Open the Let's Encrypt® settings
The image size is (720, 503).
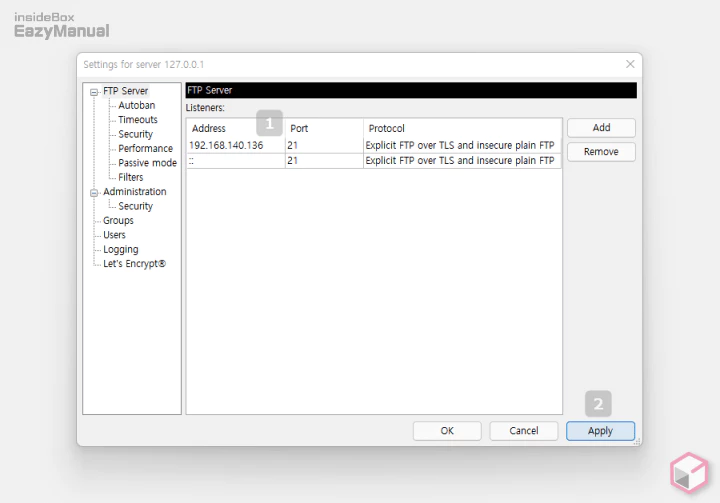(134, 264)
